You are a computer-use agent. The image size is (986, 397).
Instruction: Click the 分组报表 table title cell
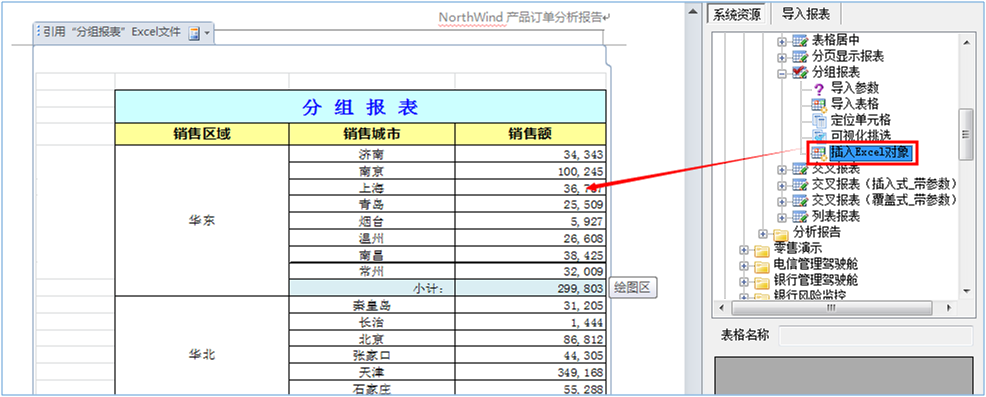(x=360, y=107)
